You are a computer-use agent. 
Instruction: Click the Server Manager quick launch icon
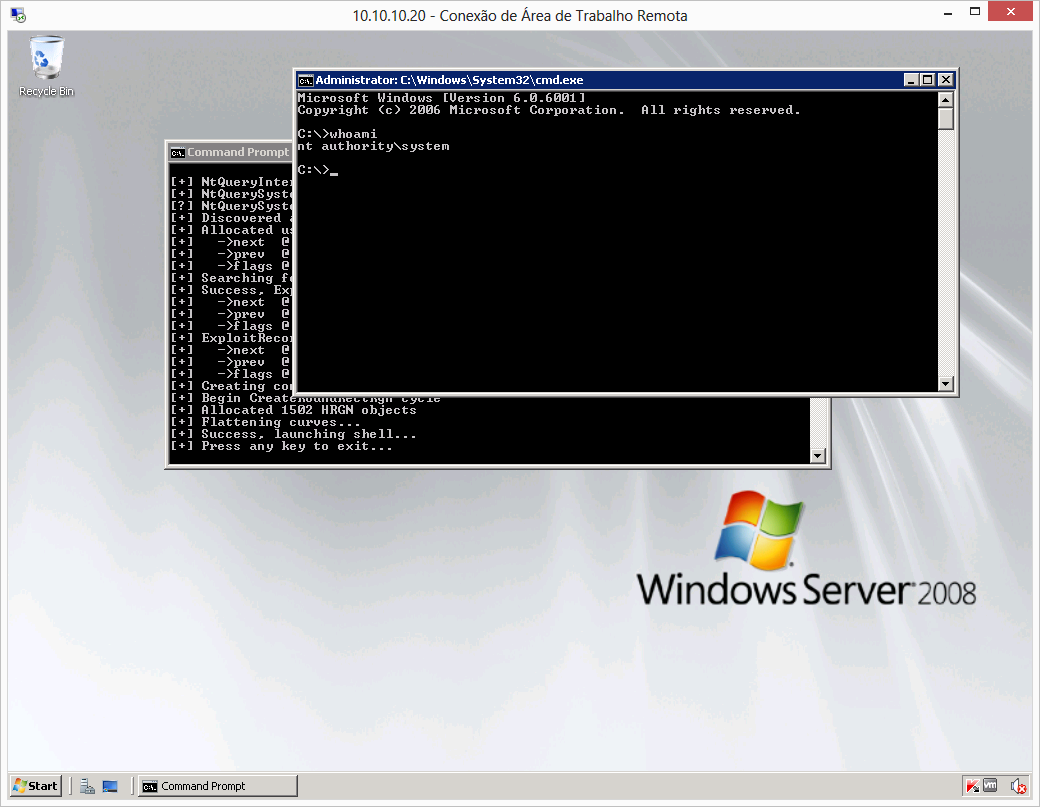[88, 786]
